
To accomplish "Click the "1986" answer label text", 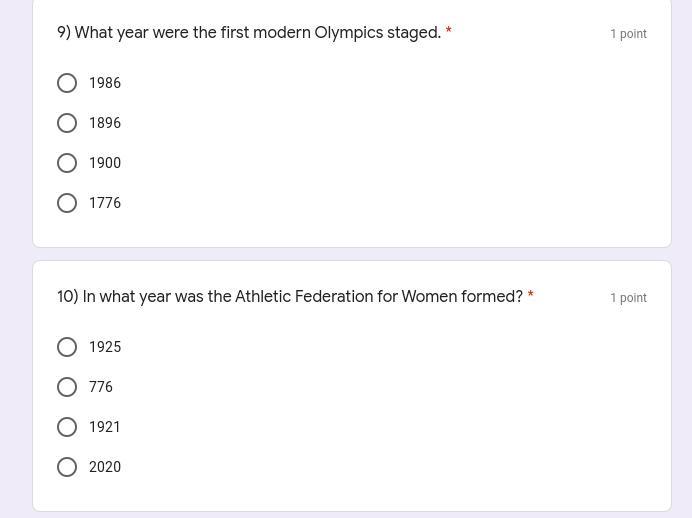I will (105, 83).
